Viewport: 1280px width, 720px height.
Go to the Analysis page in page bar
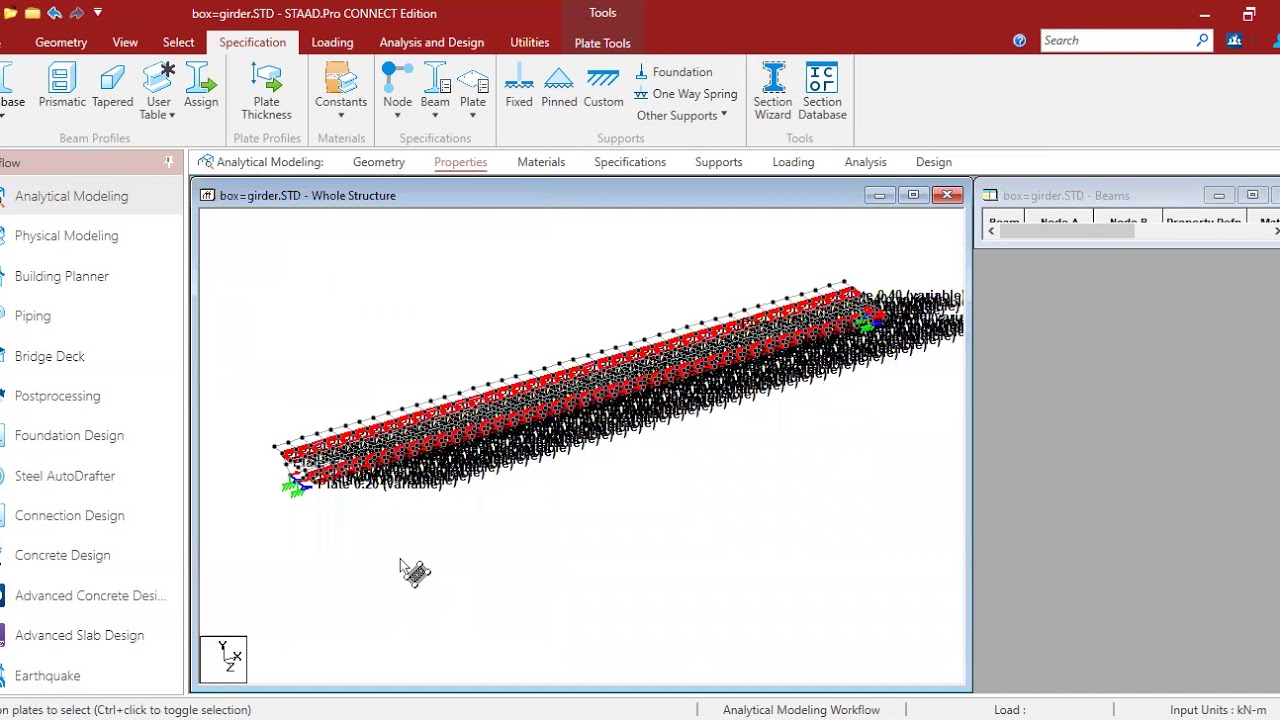pos(865,162)
